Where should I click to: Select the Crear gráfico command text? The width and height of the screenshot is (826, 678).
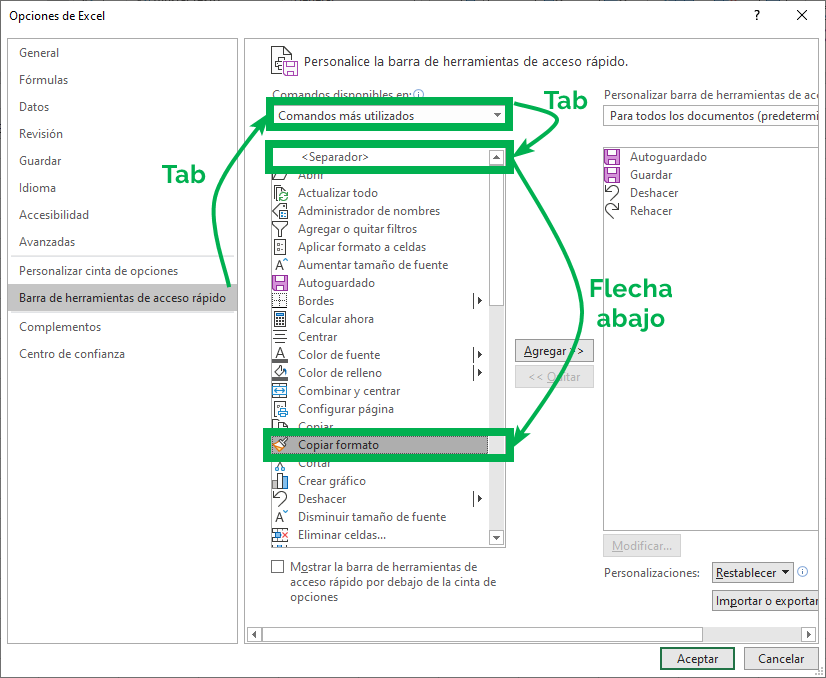click(x=332, y=481)
